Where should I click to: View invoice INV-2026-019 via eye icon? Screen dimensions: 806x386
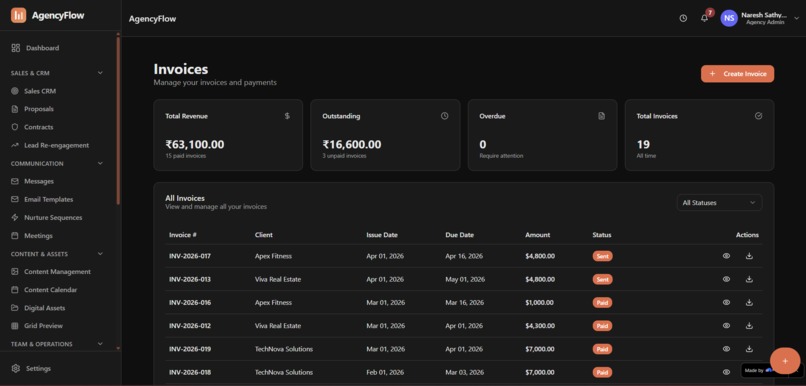[x=726, y=348]
